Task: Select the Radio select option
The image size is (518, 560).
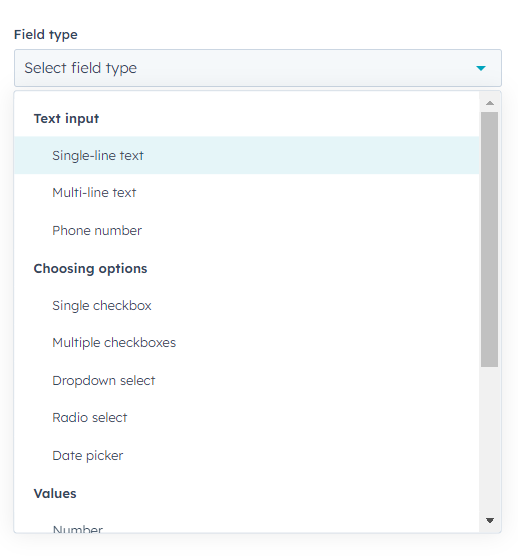Action: (246, 418)
